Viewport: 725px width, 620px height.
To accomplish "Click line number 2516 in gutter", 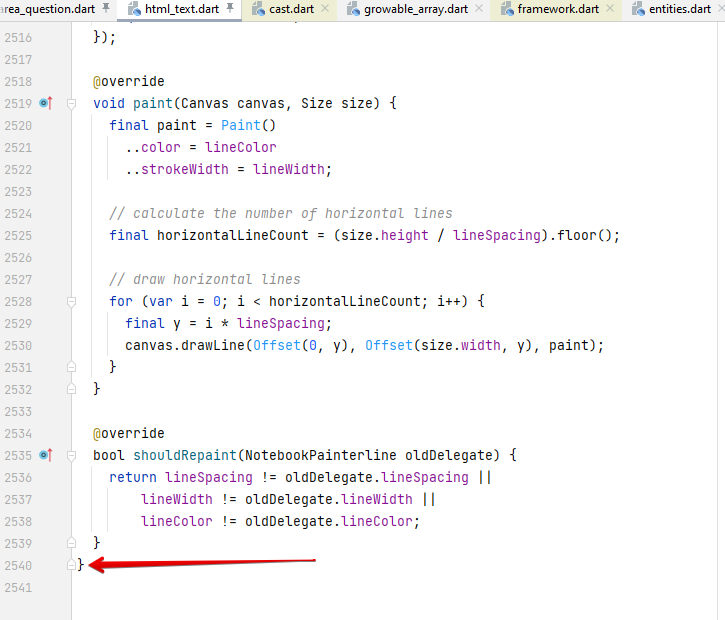I will point(18,37).
